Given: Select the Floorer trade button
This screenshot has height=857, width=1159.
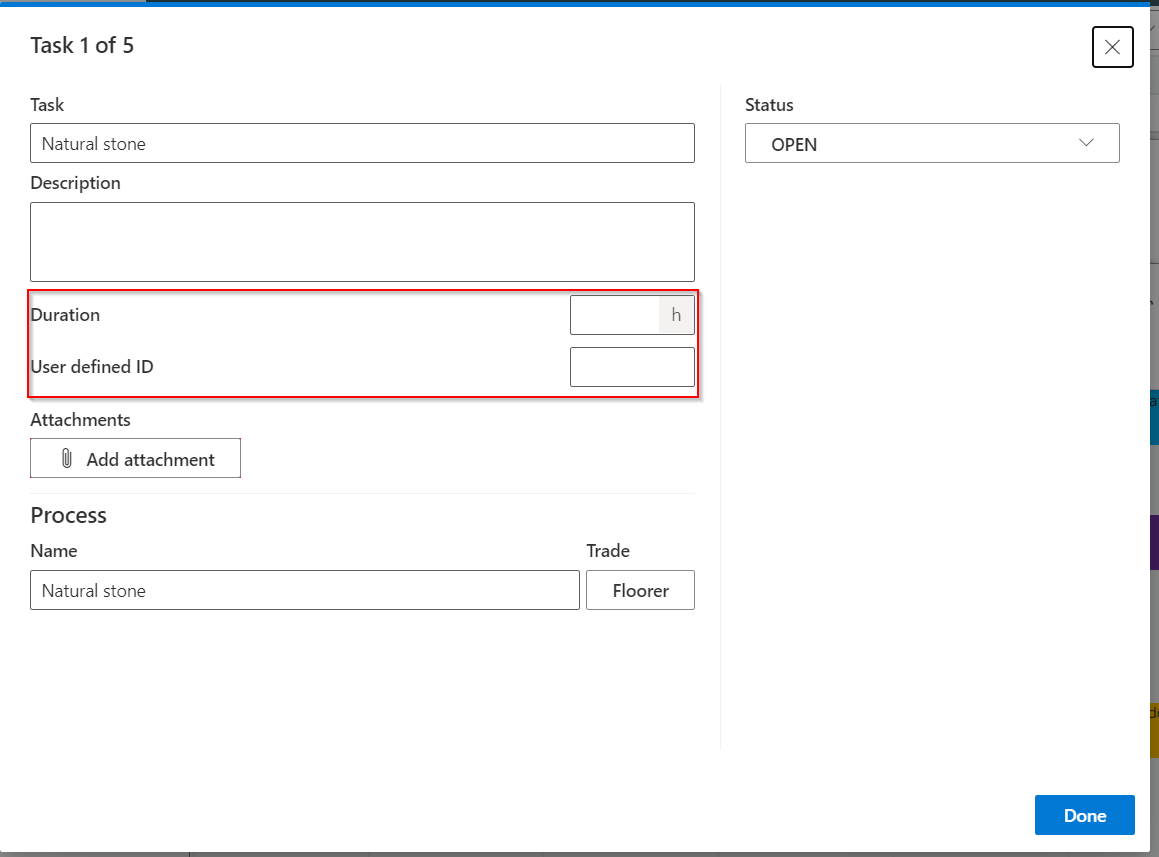Looking at the screenshot, I should coord(640,590).
